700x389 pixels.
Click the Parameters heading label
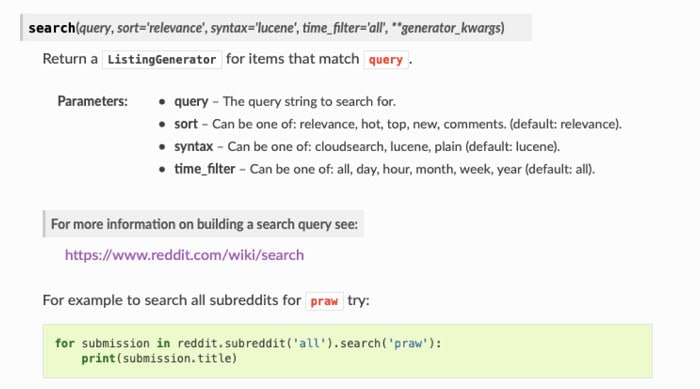(x=92, y=101)
